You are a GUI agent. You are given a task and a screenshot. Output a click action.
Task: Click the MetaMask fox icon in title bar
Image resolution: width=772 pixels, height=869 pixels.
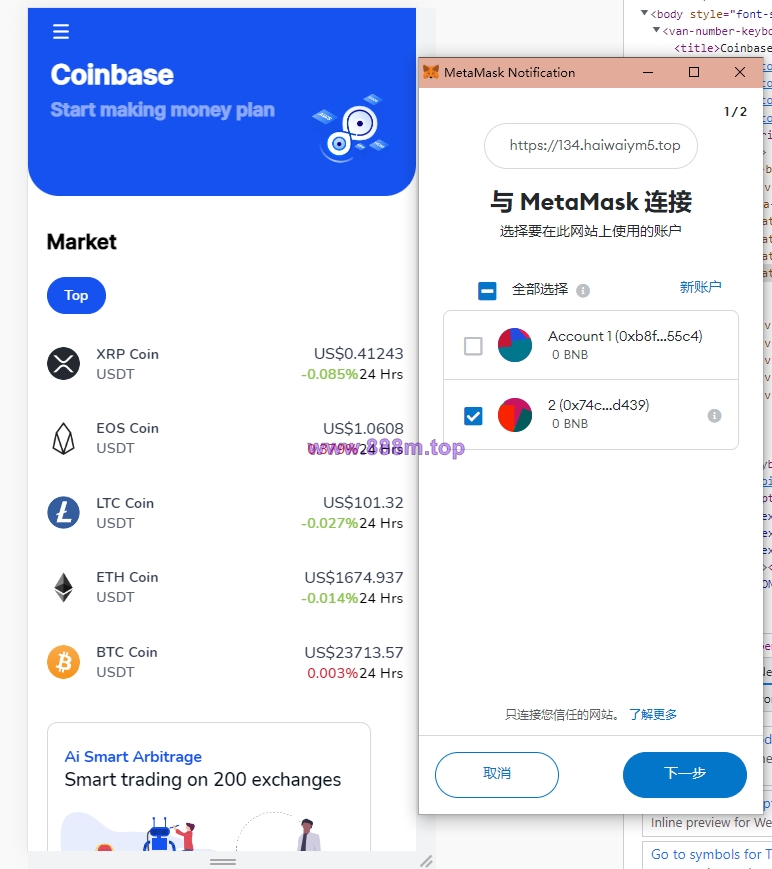pyautogui.click(x=431, y=72)
